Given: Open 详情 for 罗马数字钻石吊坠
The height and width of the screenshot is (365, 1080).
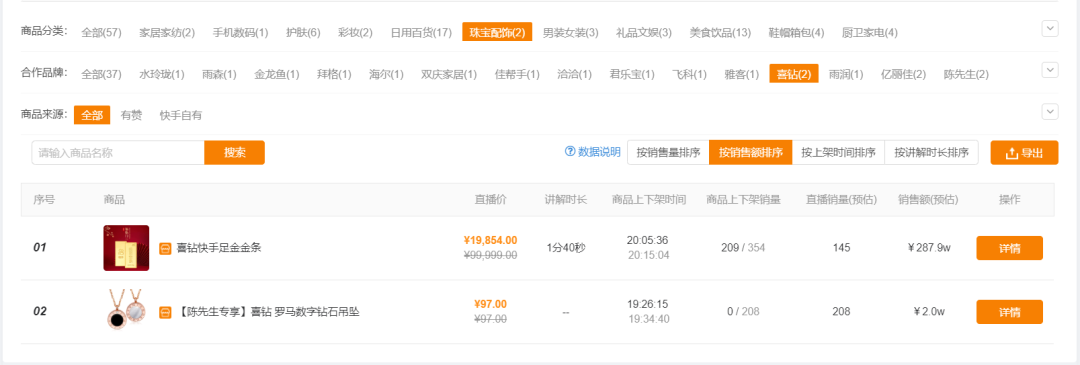Looking at the screenshot, I should click(x=1009, y=312).
